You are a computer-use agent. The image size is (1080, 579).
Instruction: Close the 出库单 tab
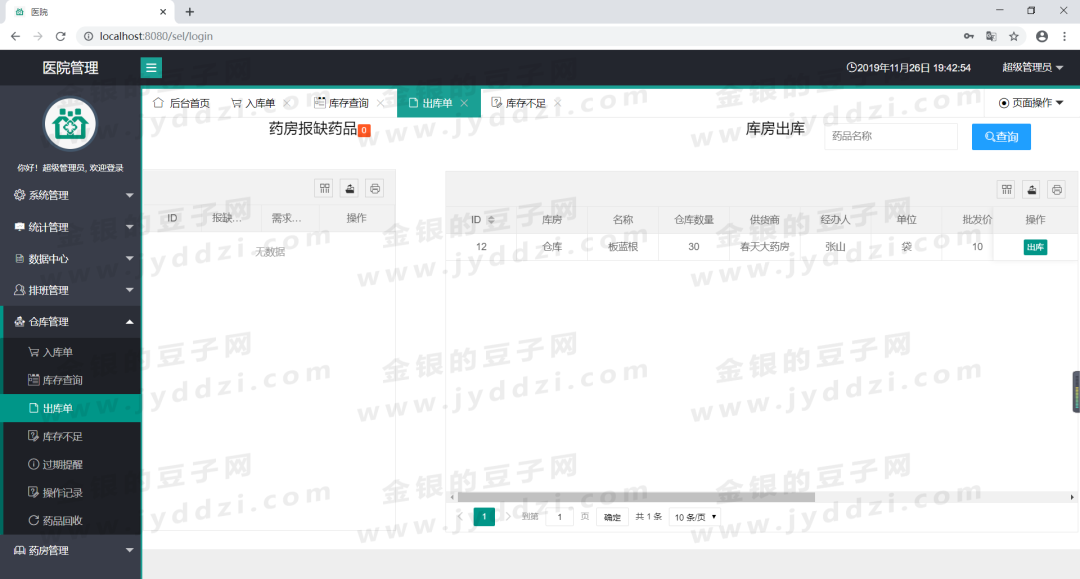(x=464, y=103)
